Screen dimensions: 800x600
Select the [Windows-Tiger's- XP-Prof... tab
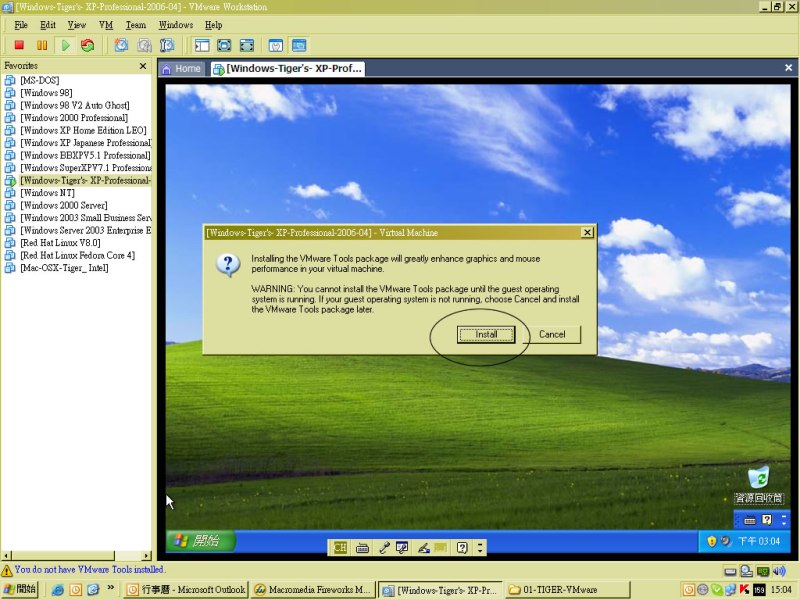tap(288, 69)
